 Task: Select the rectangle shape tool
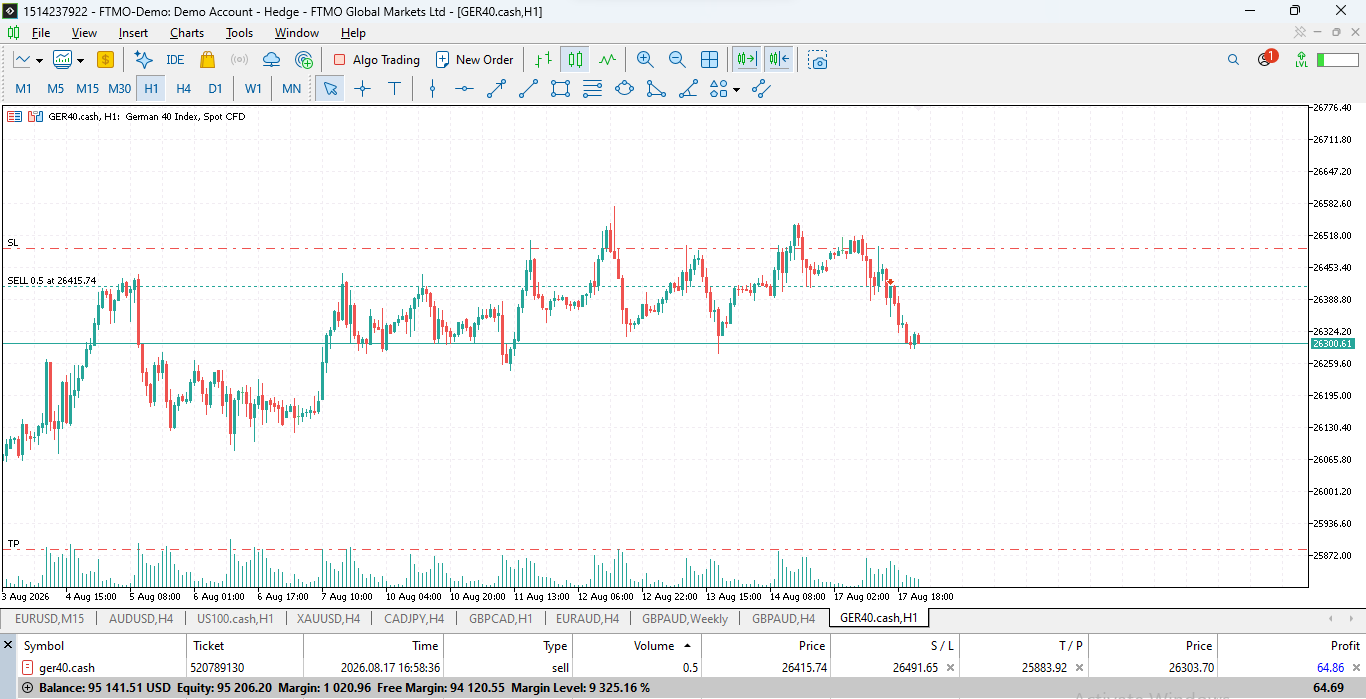pyautogui.click(x=560, y=89)
